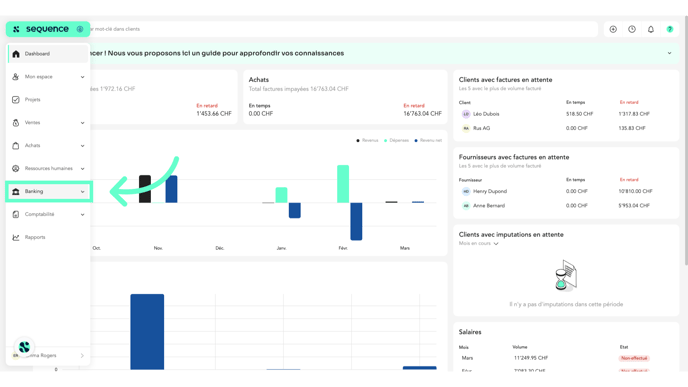Screen dimensions: 688x387
Task: Select Dashboard in the sidebar
Action: (48, 54)
